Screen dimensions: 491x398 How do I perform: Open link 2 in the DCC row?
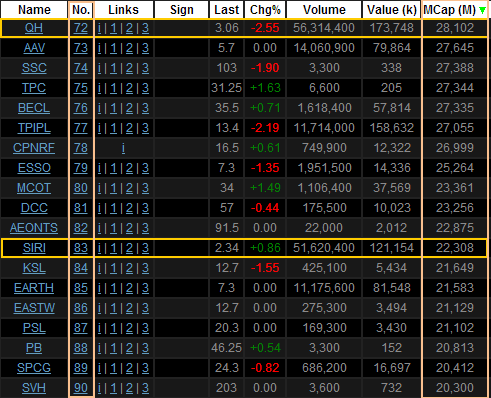coord(129,208)
